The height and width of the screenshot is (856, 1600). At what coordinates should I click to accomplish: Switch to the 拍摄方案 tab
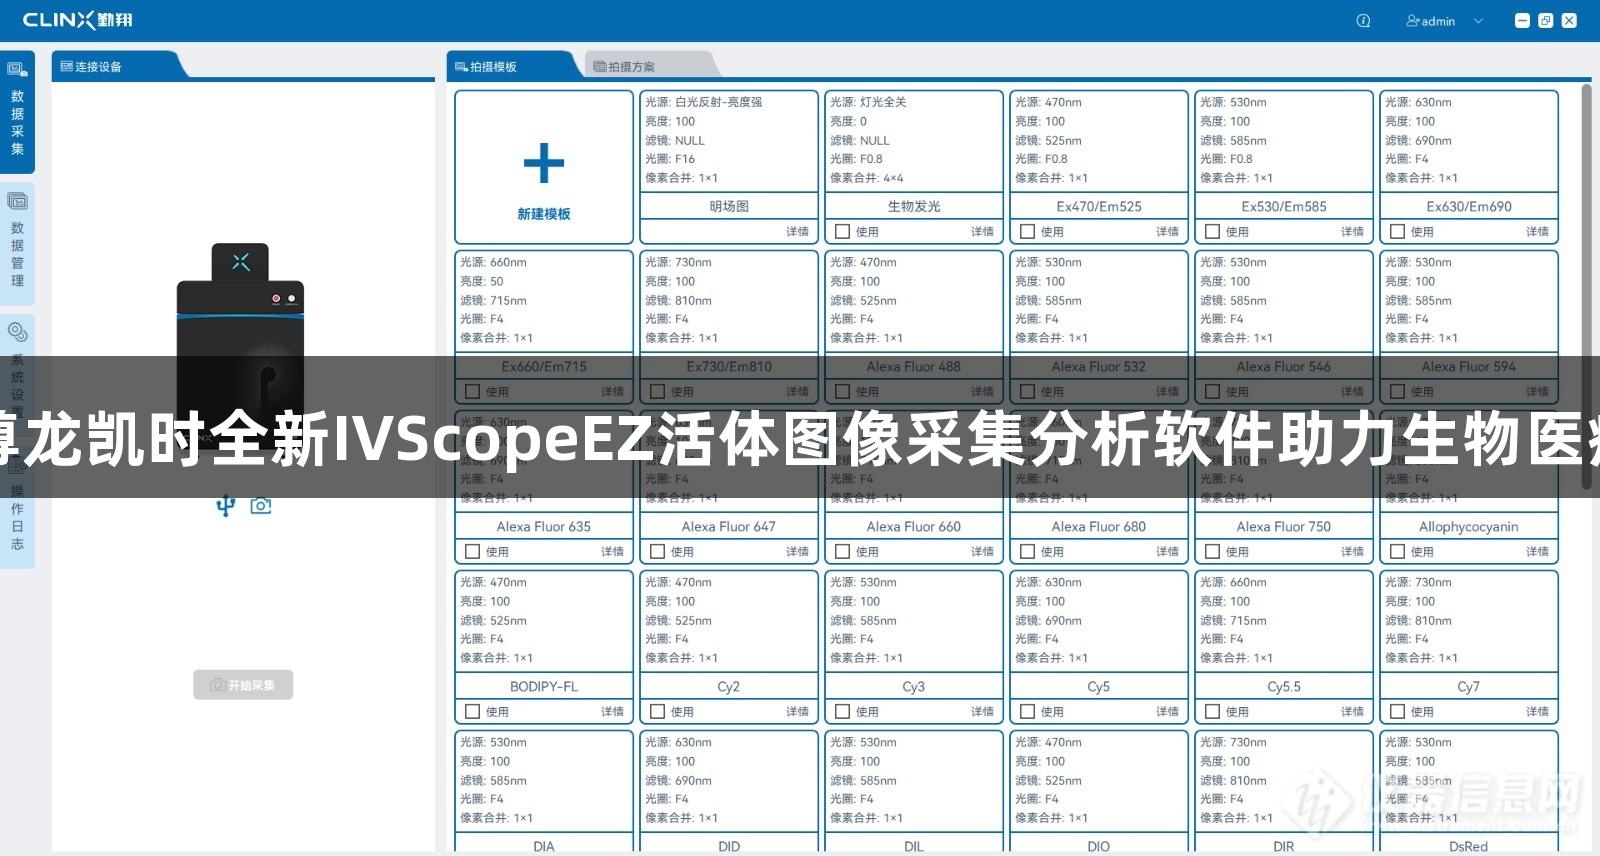click(648, 66)
